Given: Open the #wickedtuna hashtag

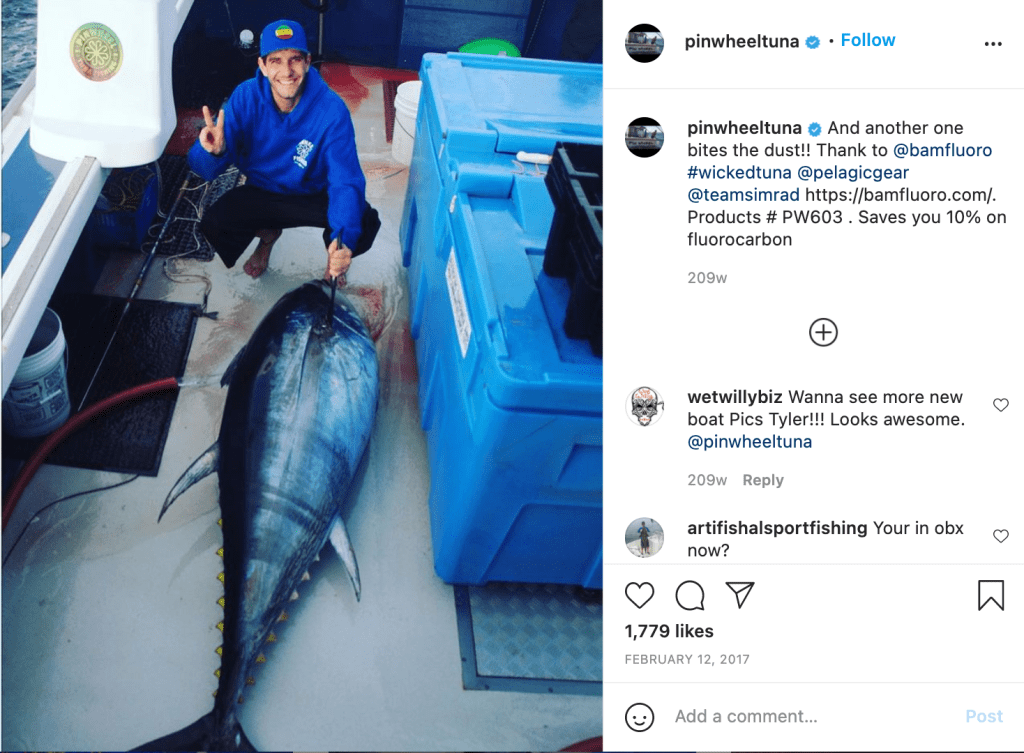Looking at the screenshot, I should pos(739,172).
